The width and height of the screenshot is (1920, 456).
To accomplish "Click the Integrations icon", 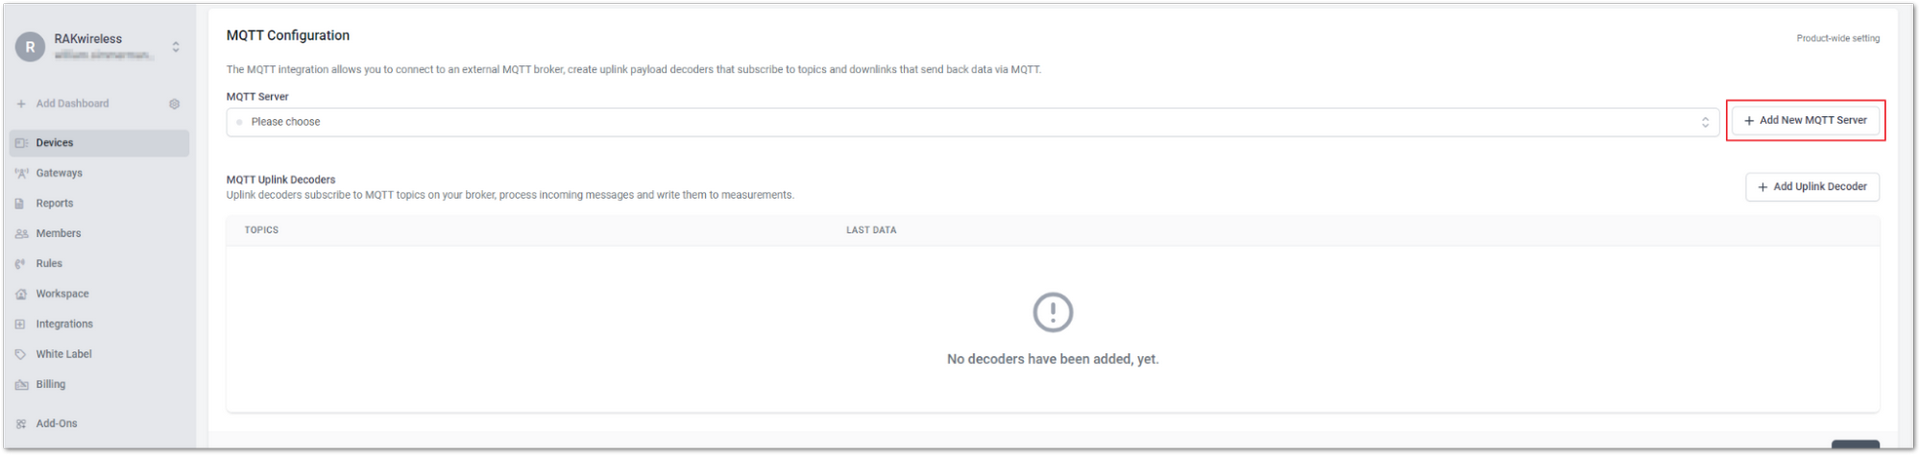I will [20, 324].
